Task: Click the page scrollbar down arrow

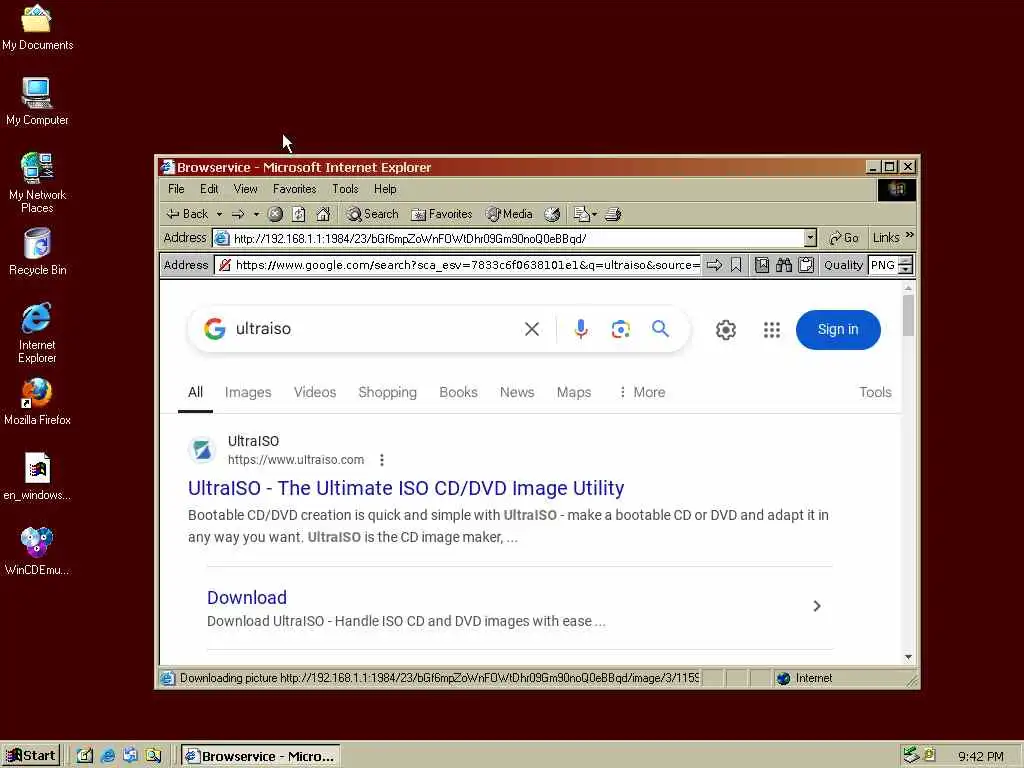Action: click(908, 657)
